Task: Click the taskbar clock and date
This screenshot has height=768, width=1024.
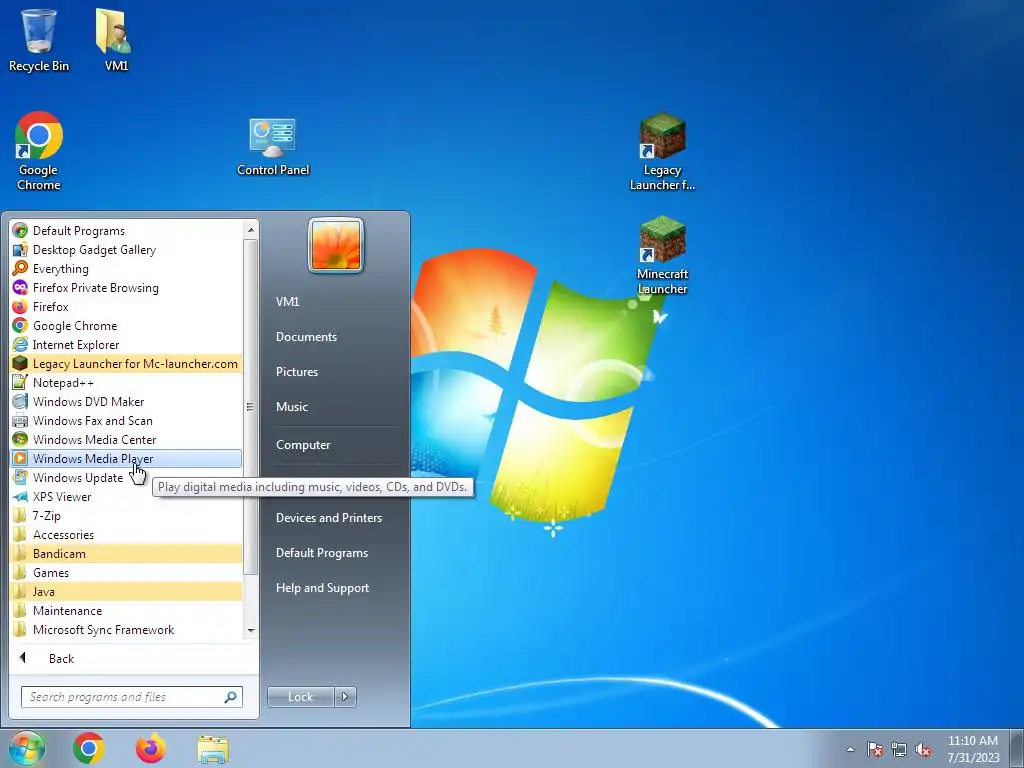Action: [x=973, y=749]
